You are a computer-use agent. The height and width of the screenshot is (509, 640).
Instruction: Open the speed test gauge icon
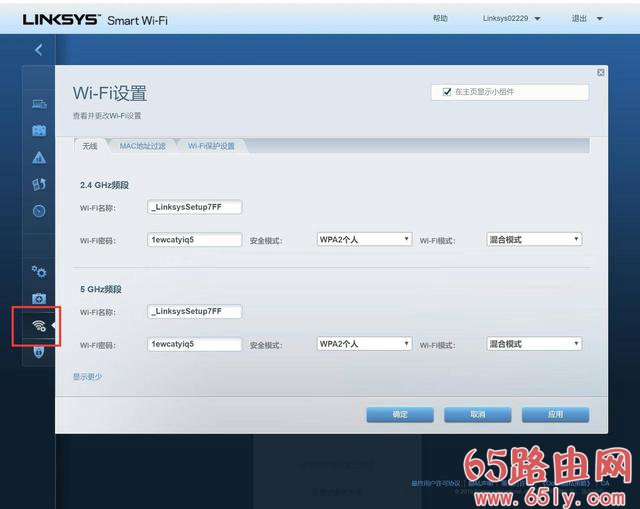[39, 211]
